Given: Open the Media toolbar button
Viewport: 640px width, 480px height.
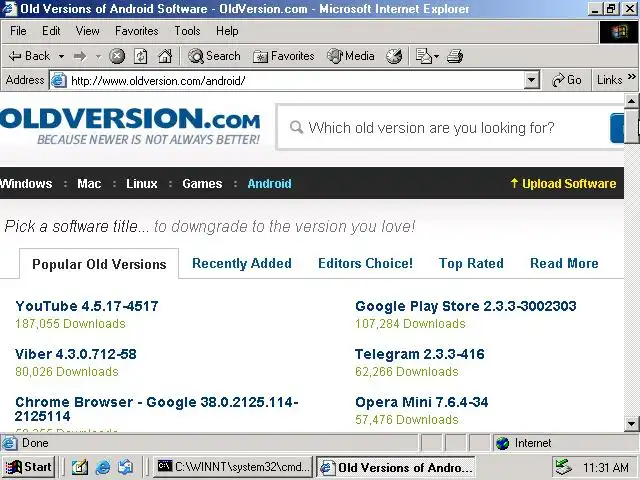Looking at the screenshot, I should [351, 56].
